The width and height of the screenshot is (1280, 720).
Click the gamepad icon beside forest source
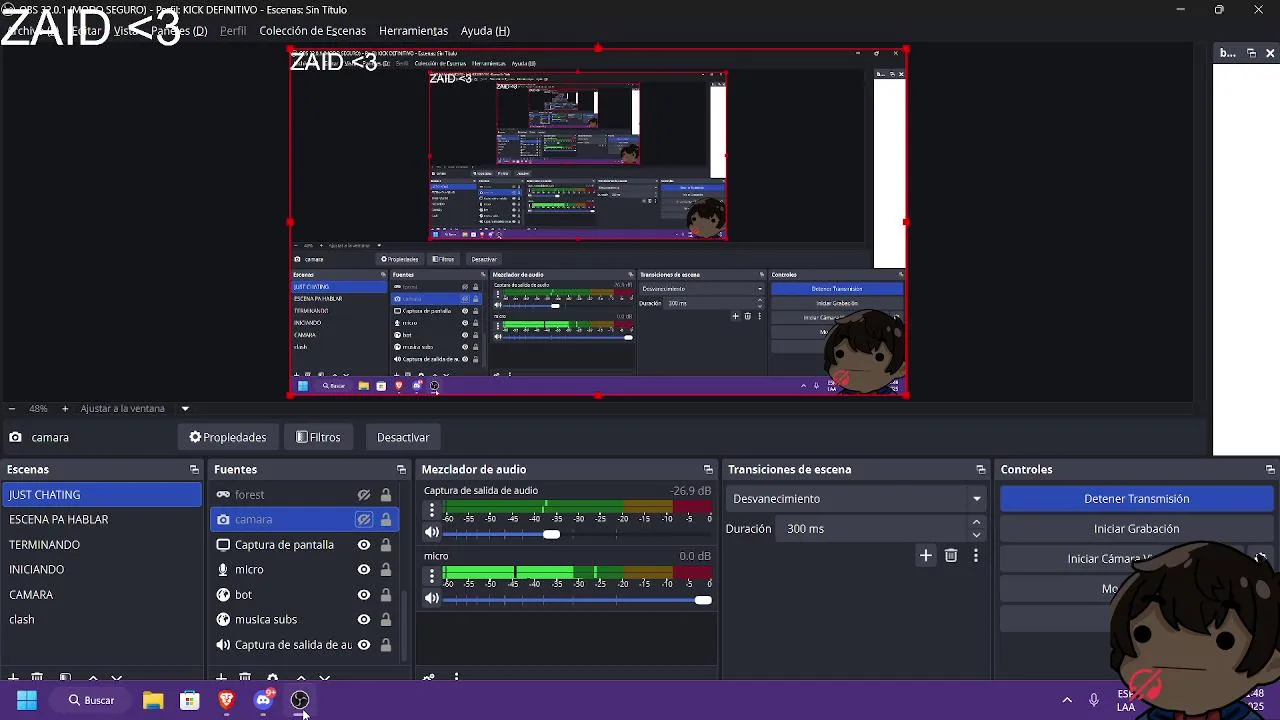[x=223, y=494]
